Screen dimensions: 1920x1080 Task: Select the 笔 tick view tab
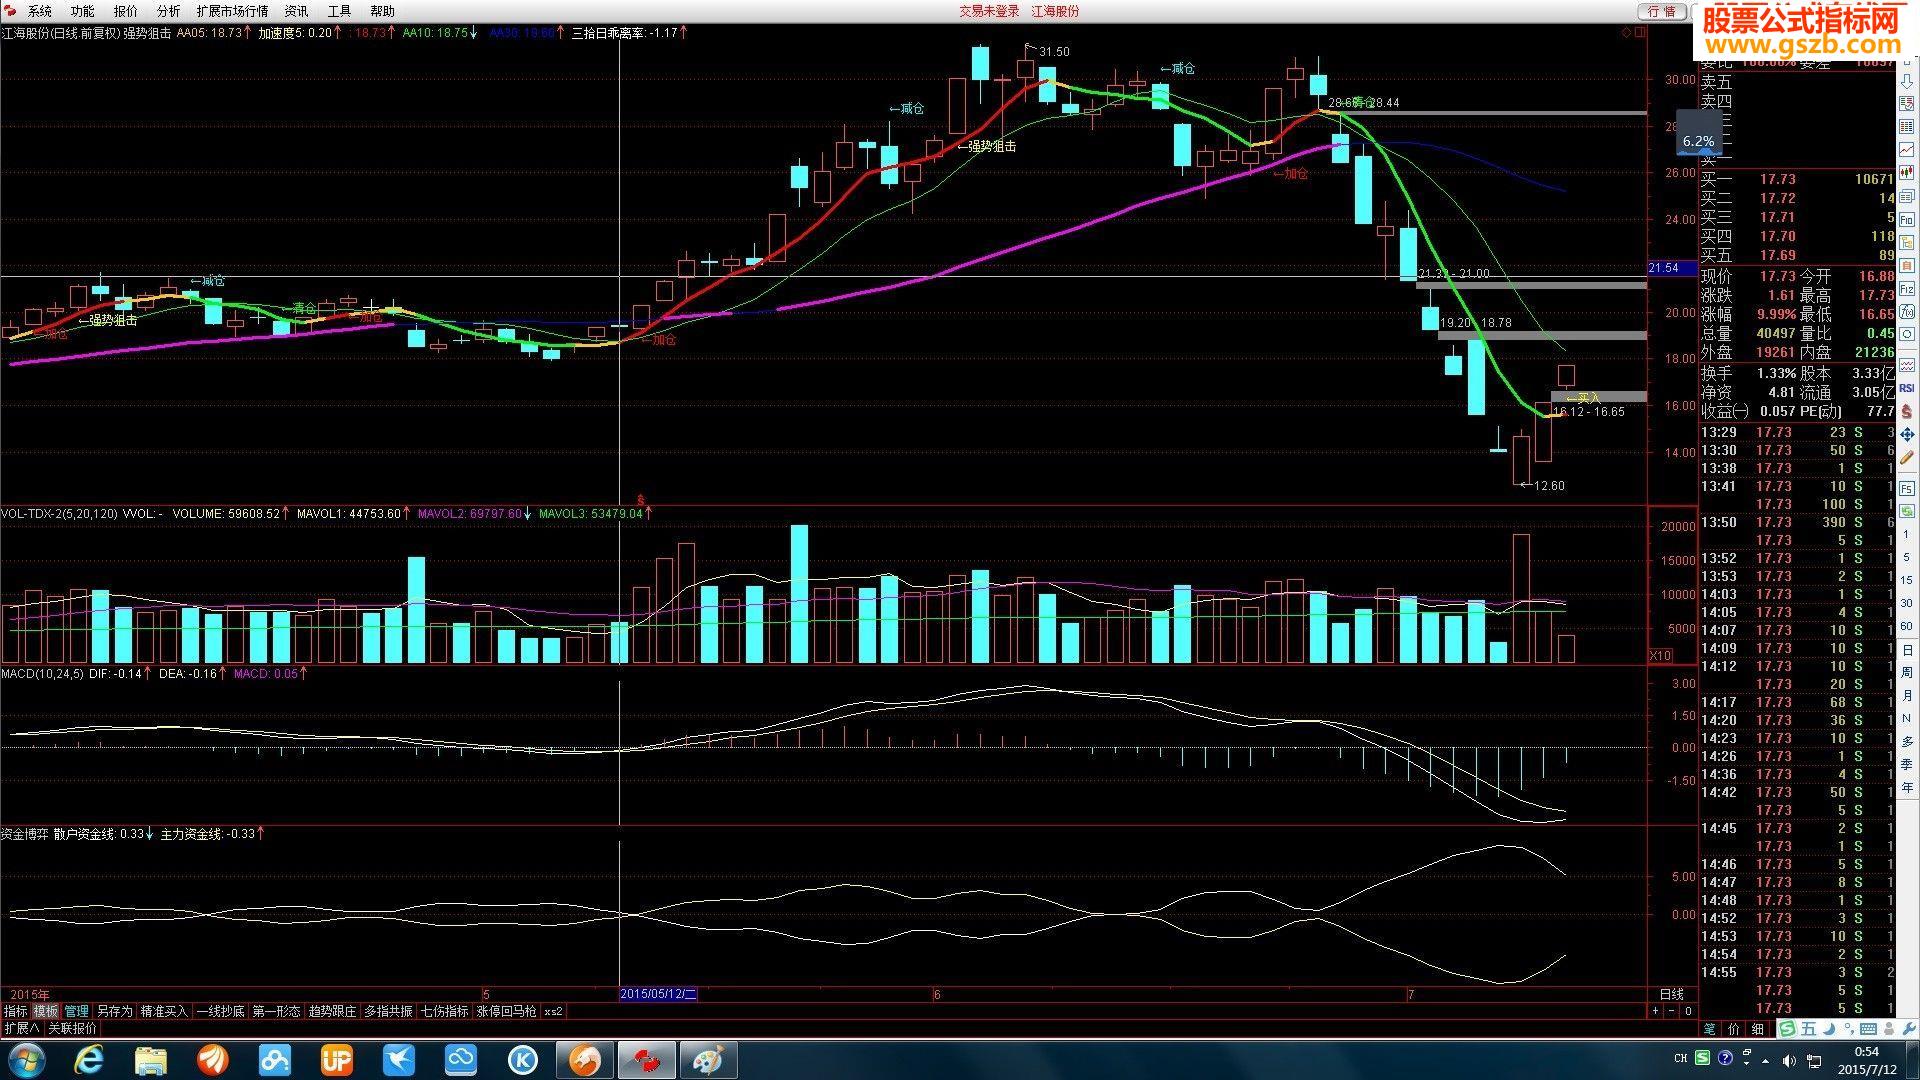(x=1709, y=1028)
